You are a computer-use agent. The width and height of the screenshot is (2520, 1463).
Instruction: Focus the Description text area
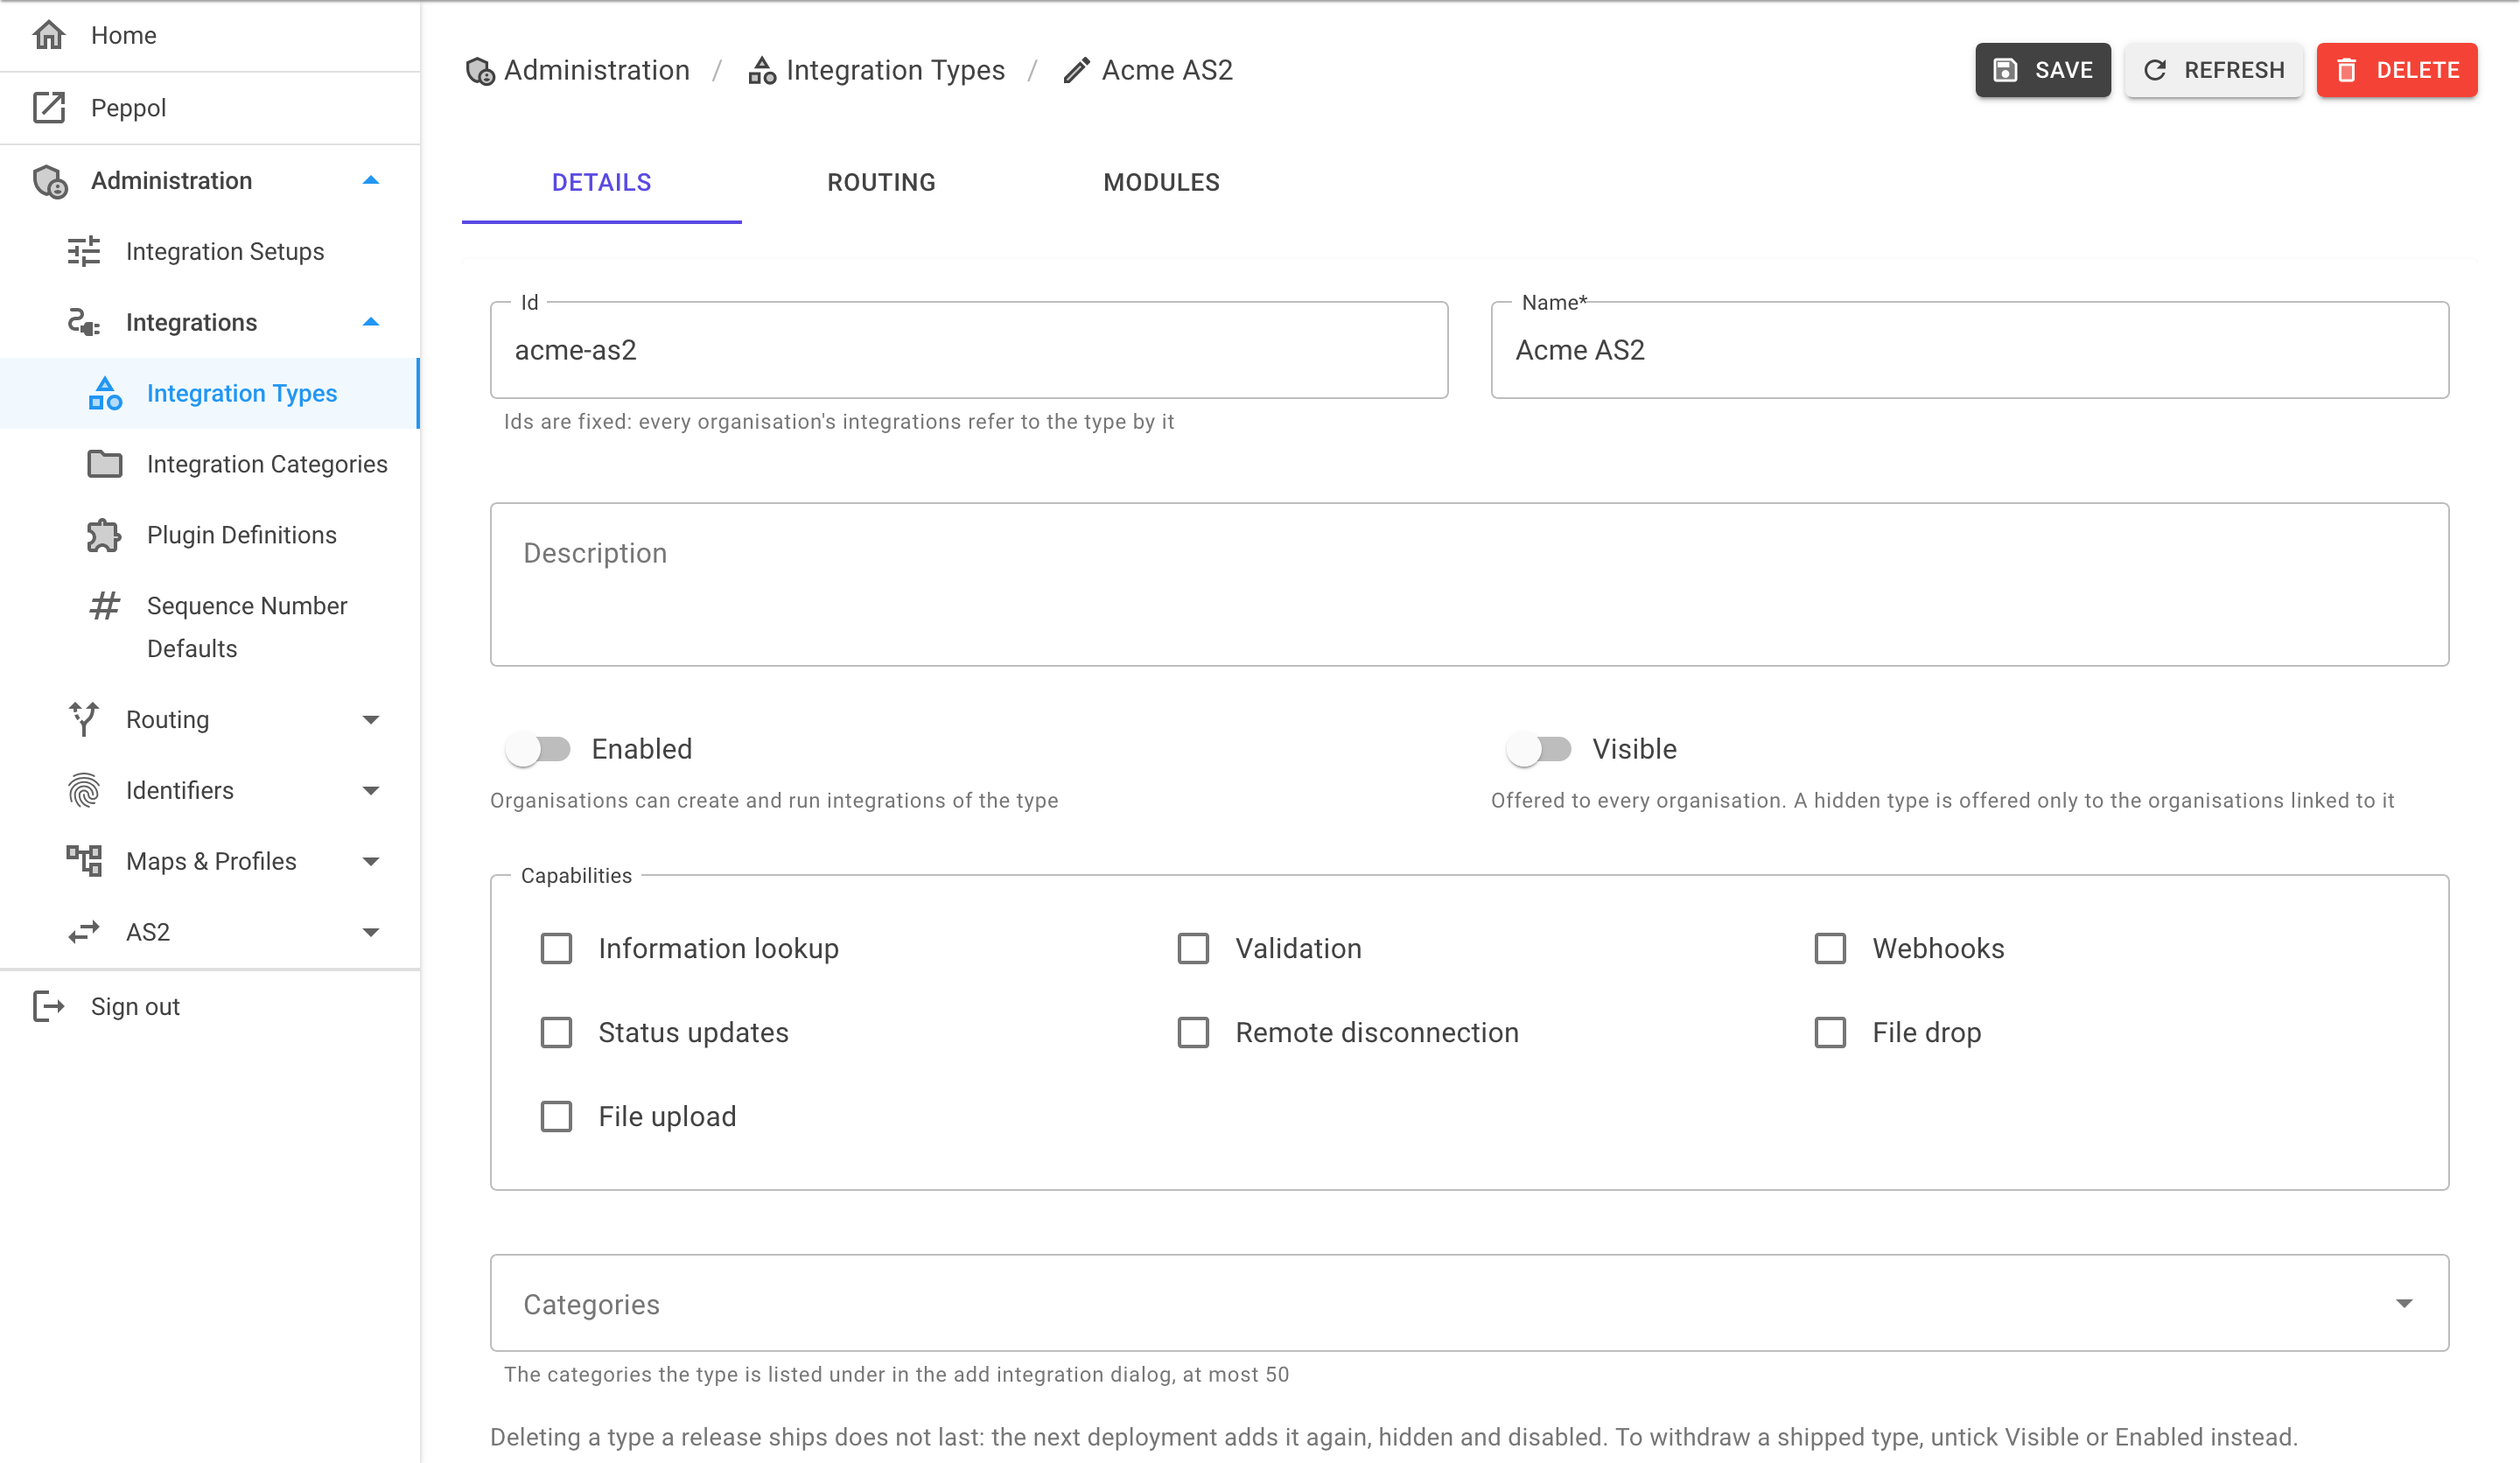coord(1469,584)
